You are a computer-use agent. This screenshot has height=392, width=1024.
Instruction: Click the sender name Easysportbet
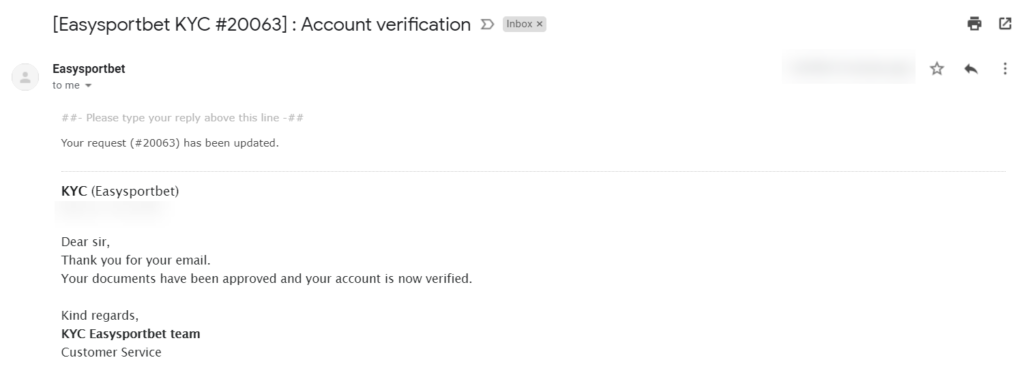89,69
